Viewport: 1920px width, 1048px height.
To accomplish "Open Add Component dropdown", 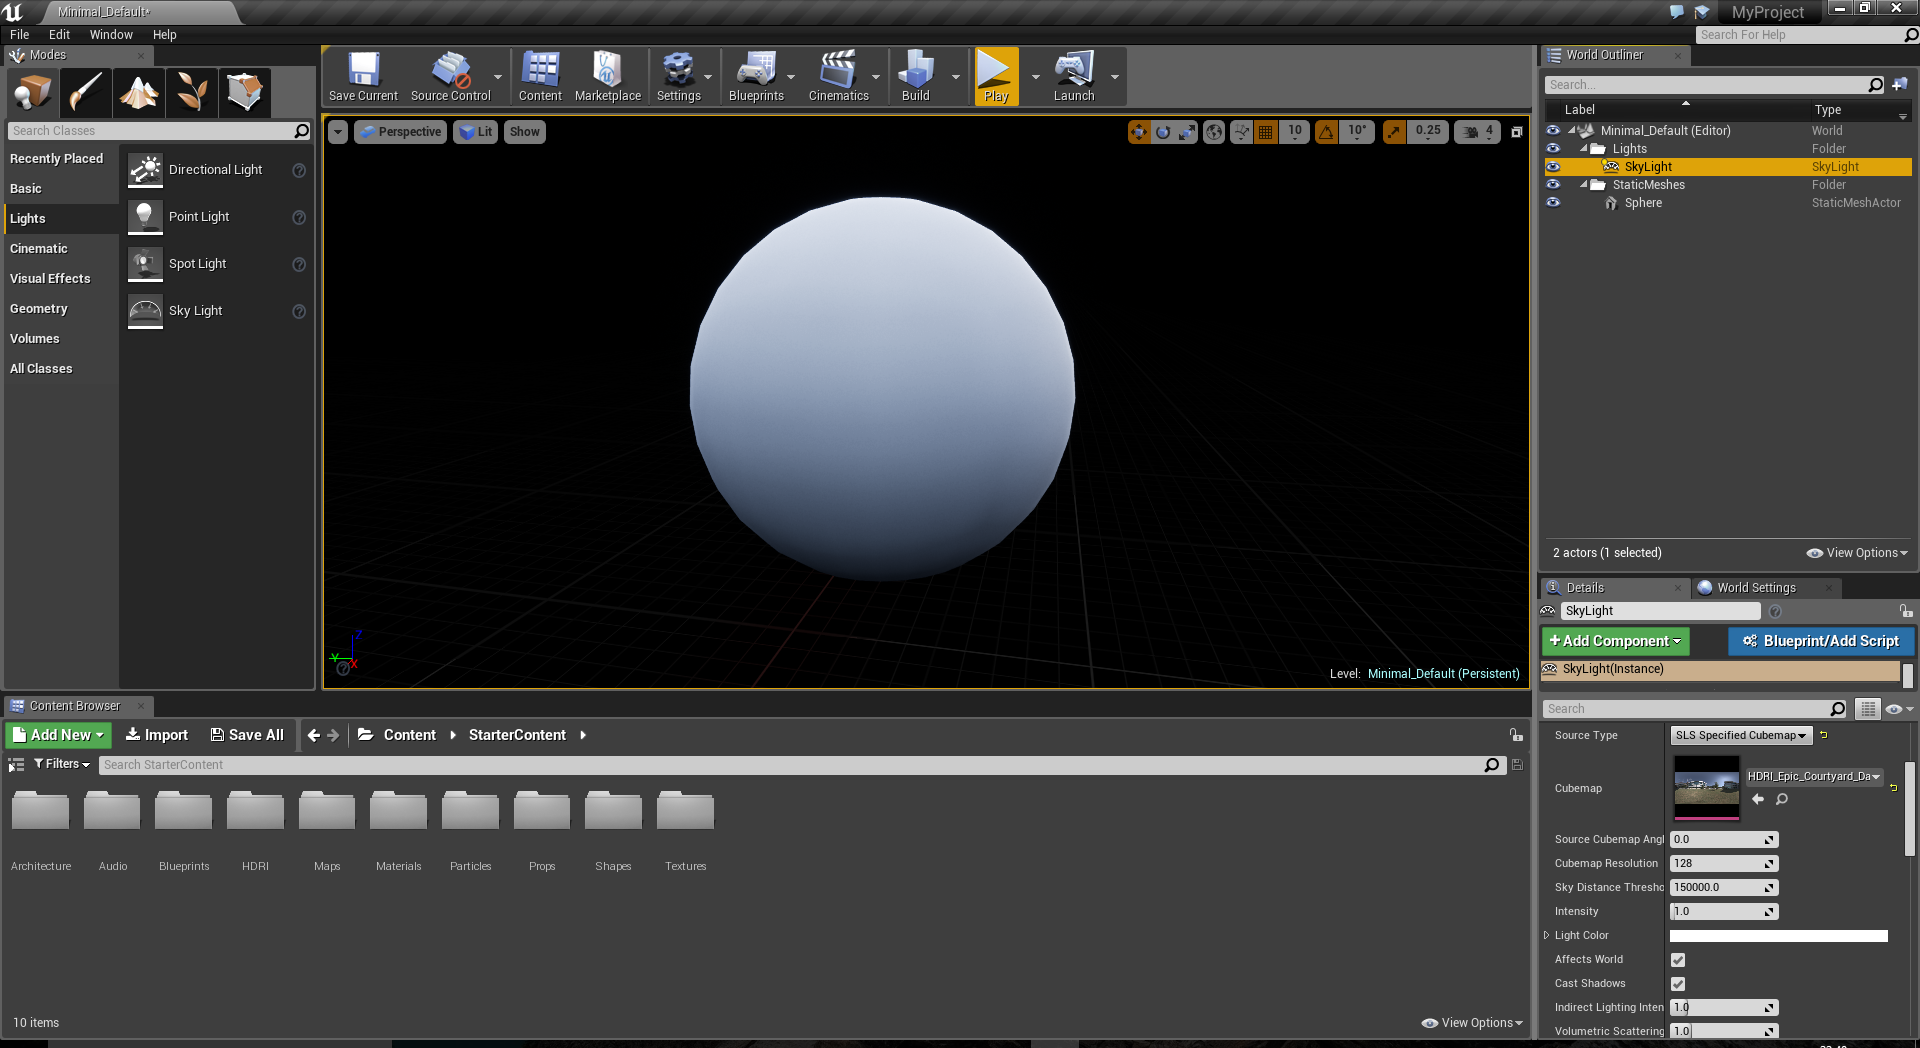I will [1615, 641].
